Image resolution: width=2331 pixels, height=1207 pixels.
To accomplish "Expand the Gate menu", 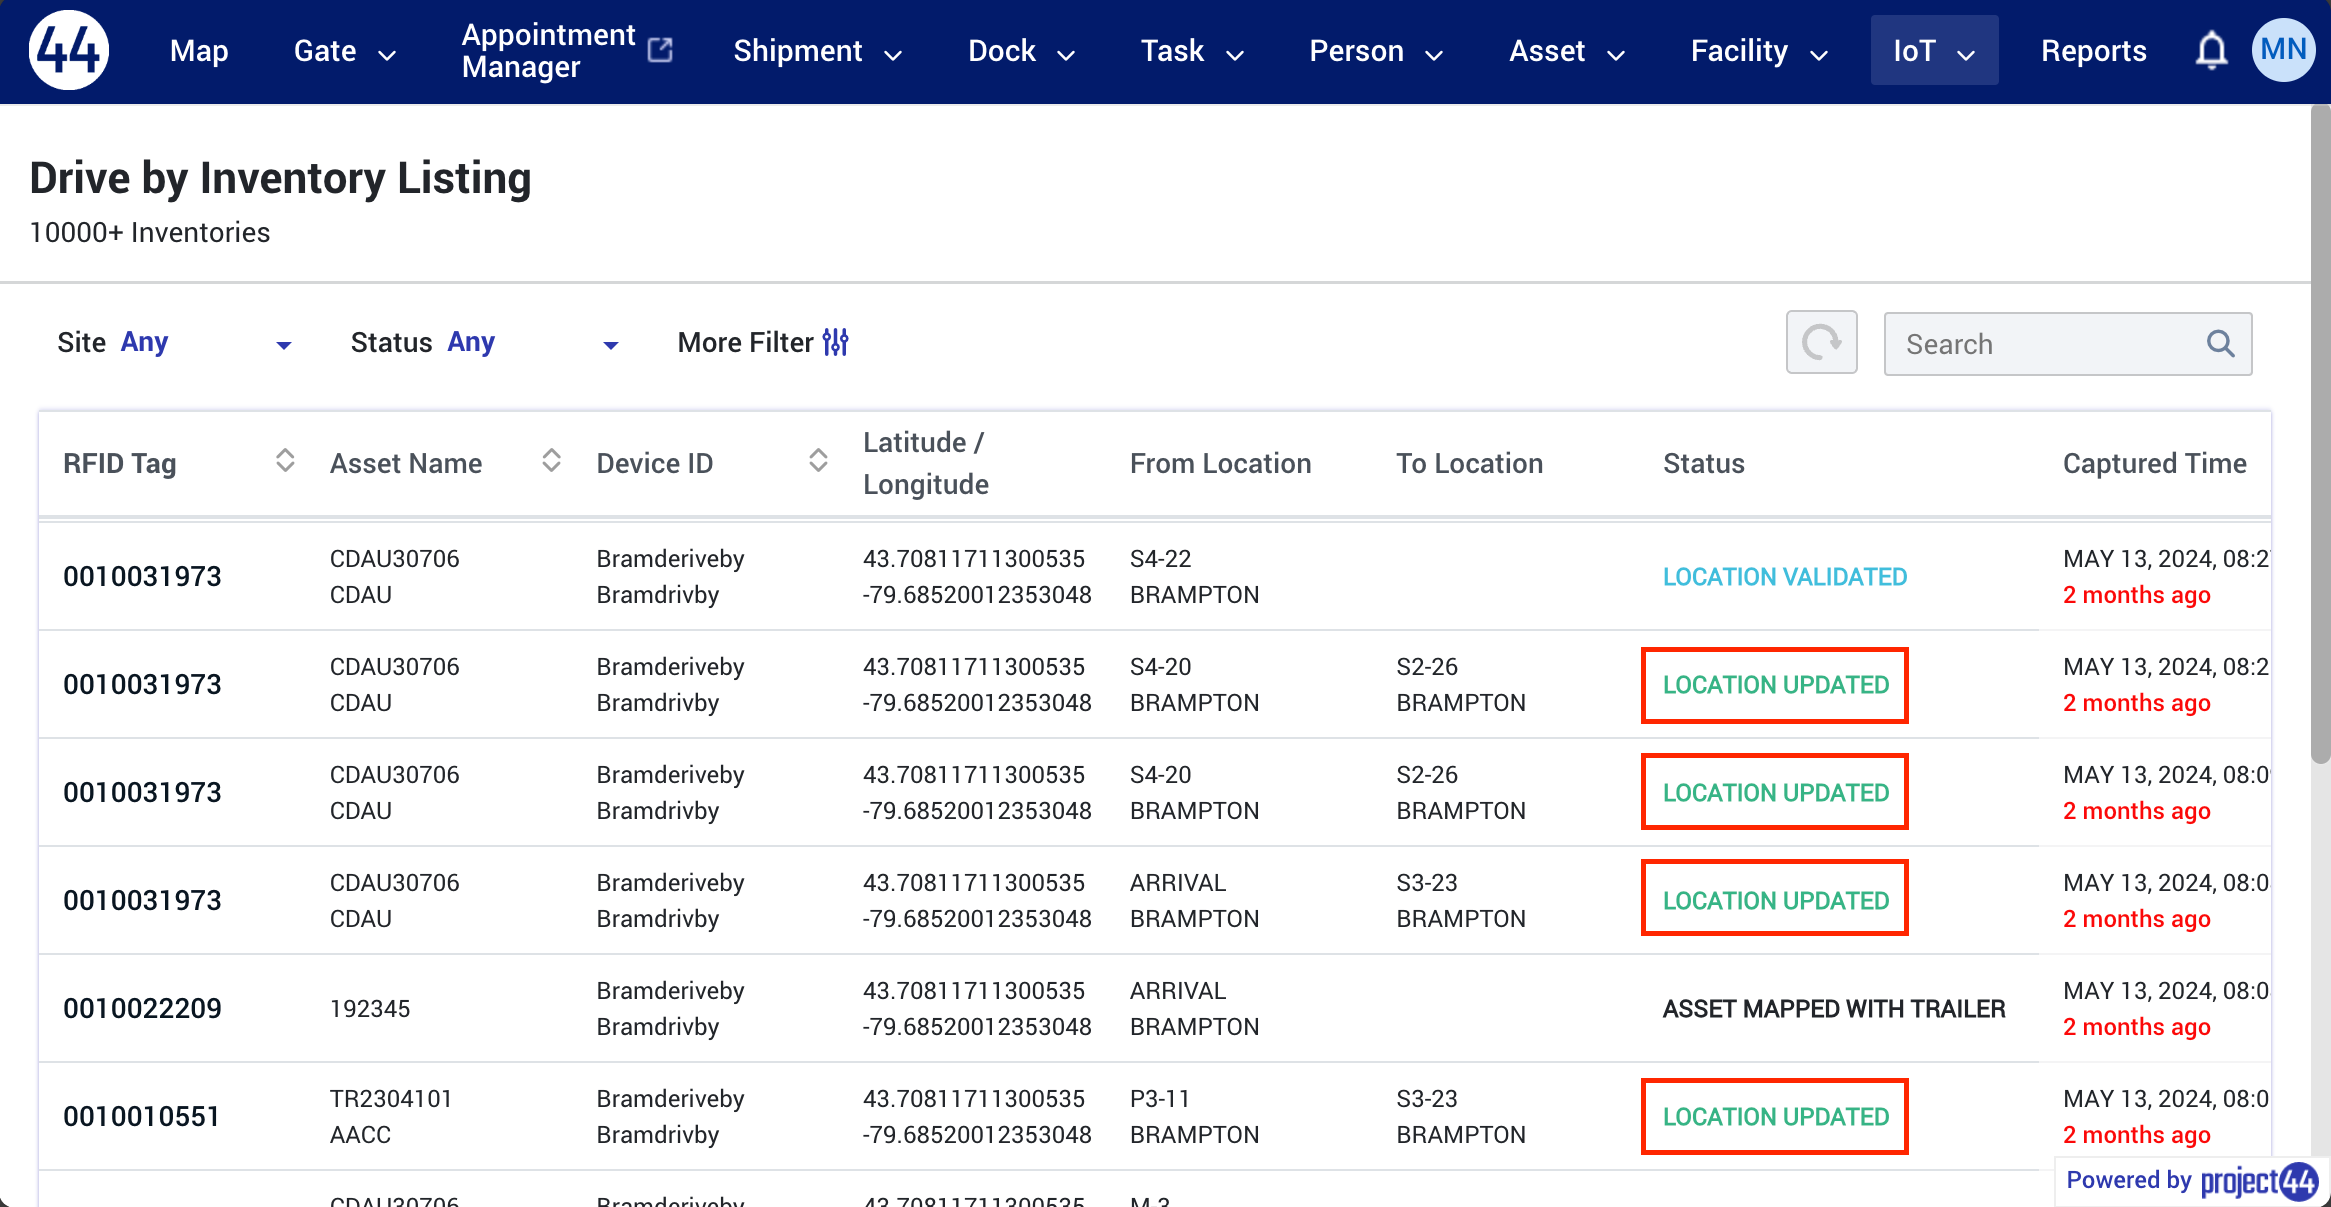I will [x=345, y=51].
